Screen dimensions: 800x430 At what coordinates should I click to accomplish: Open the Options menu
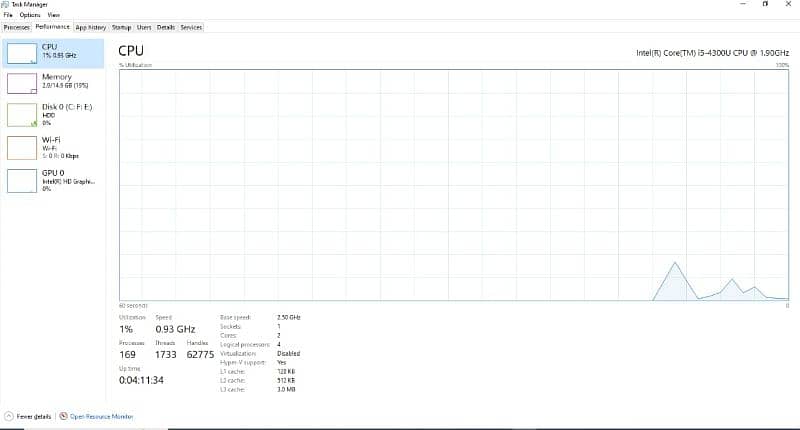(30, 15)
